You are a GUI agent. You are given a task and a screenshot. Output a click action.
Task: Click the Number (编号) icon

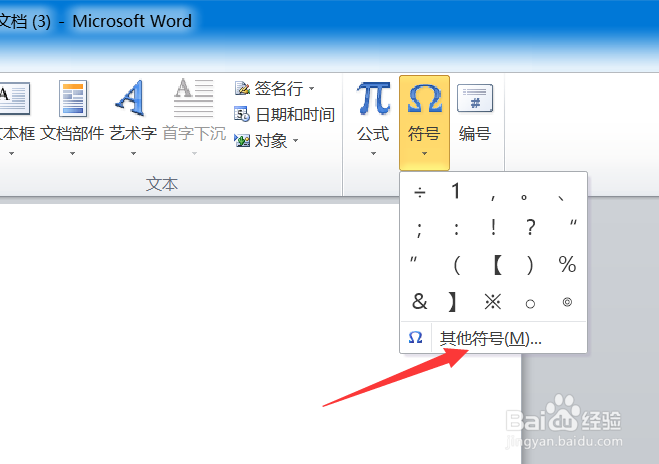pos(475,99)
